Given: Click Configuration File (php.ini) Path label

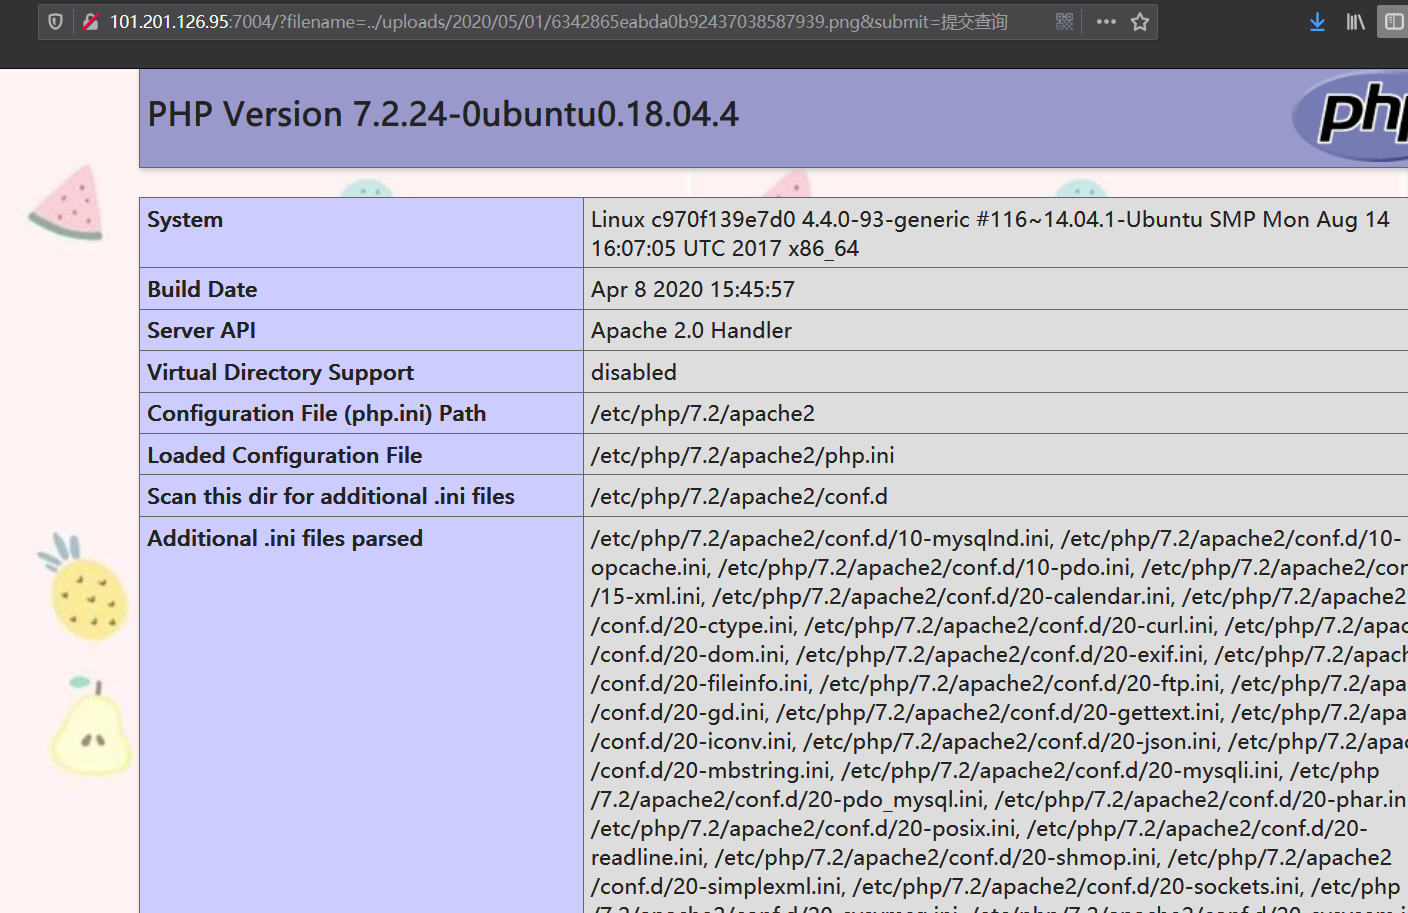Looking at the screenshot, I should (x=316, y=414).
